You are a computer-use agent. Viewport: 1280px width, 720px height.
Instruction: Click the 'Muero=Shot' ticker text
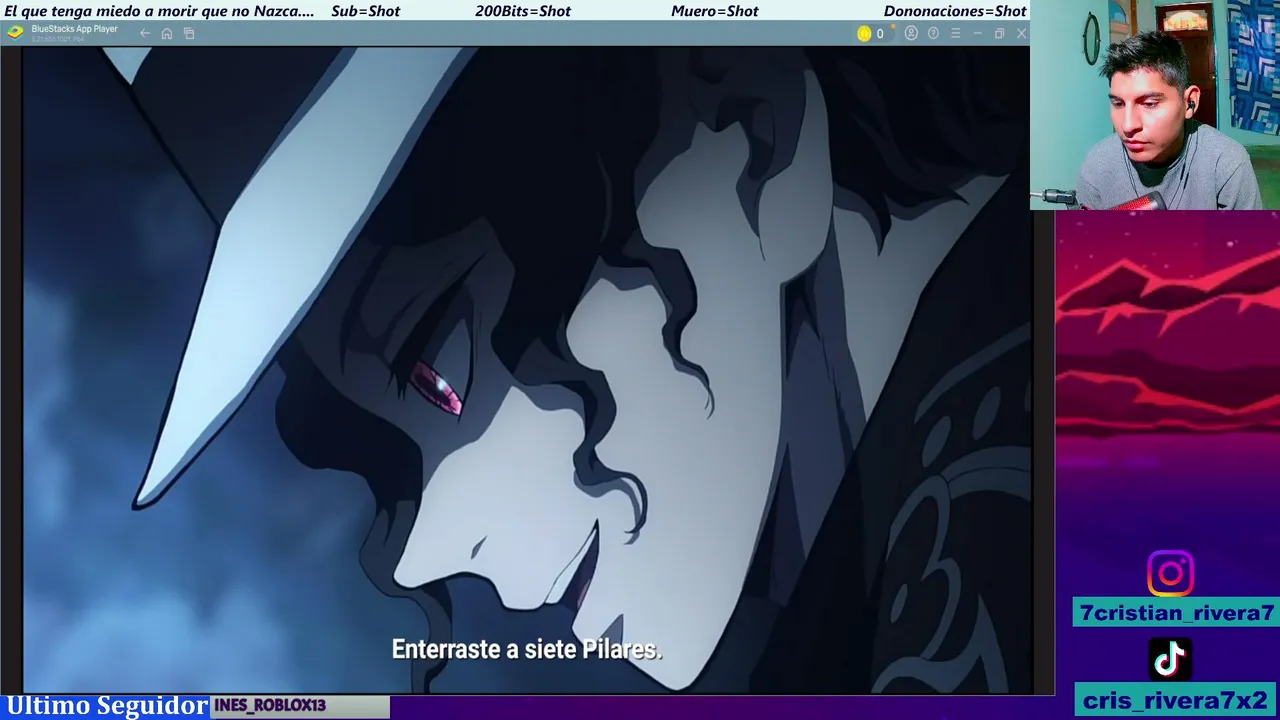[715, 11]
